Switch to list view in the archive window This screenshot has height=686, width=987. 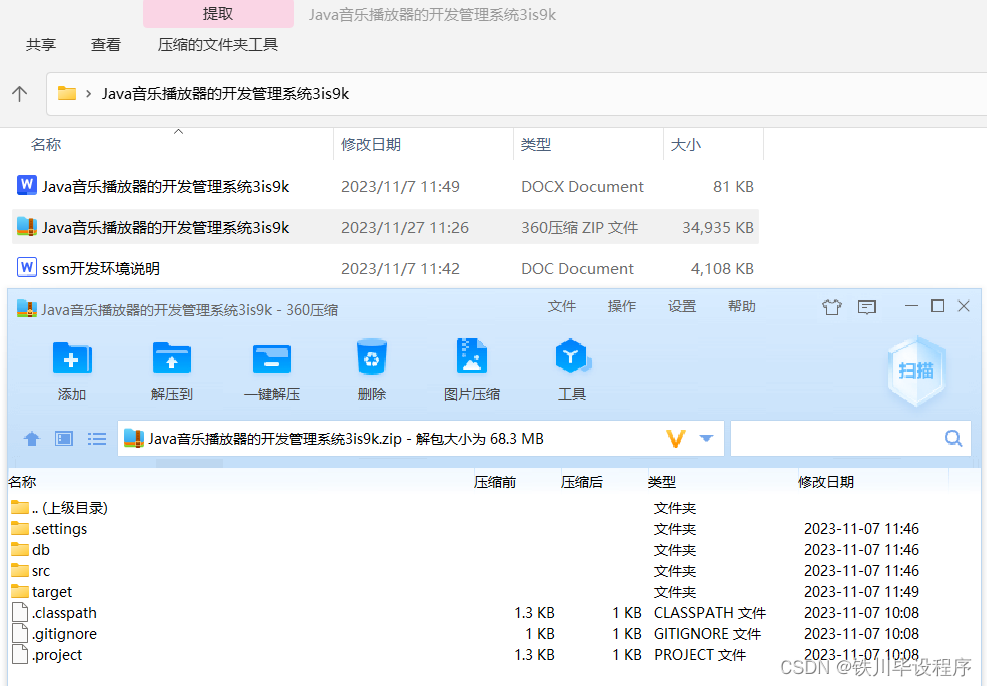(96, 438)
